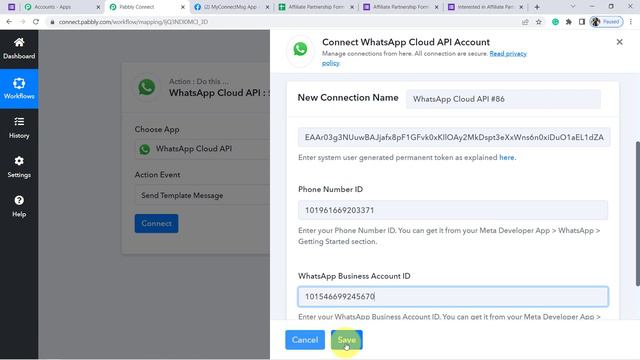Go back in browser history
The image size is (640, 360).
(x=9, y=22)
